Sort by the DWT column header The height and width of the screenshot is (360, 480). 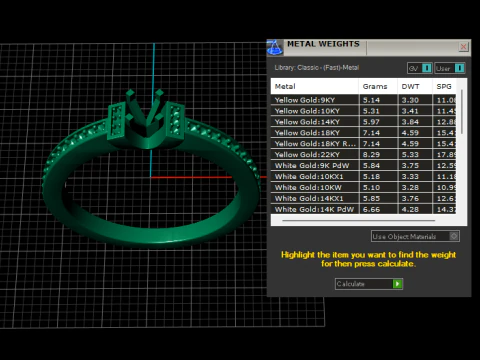(415, 86)
